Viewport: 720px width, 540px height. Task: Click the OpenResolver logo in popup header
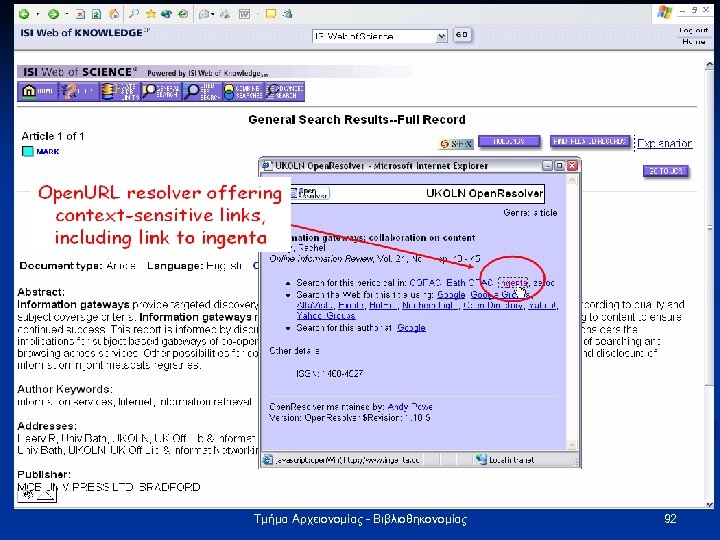point(309,193)
